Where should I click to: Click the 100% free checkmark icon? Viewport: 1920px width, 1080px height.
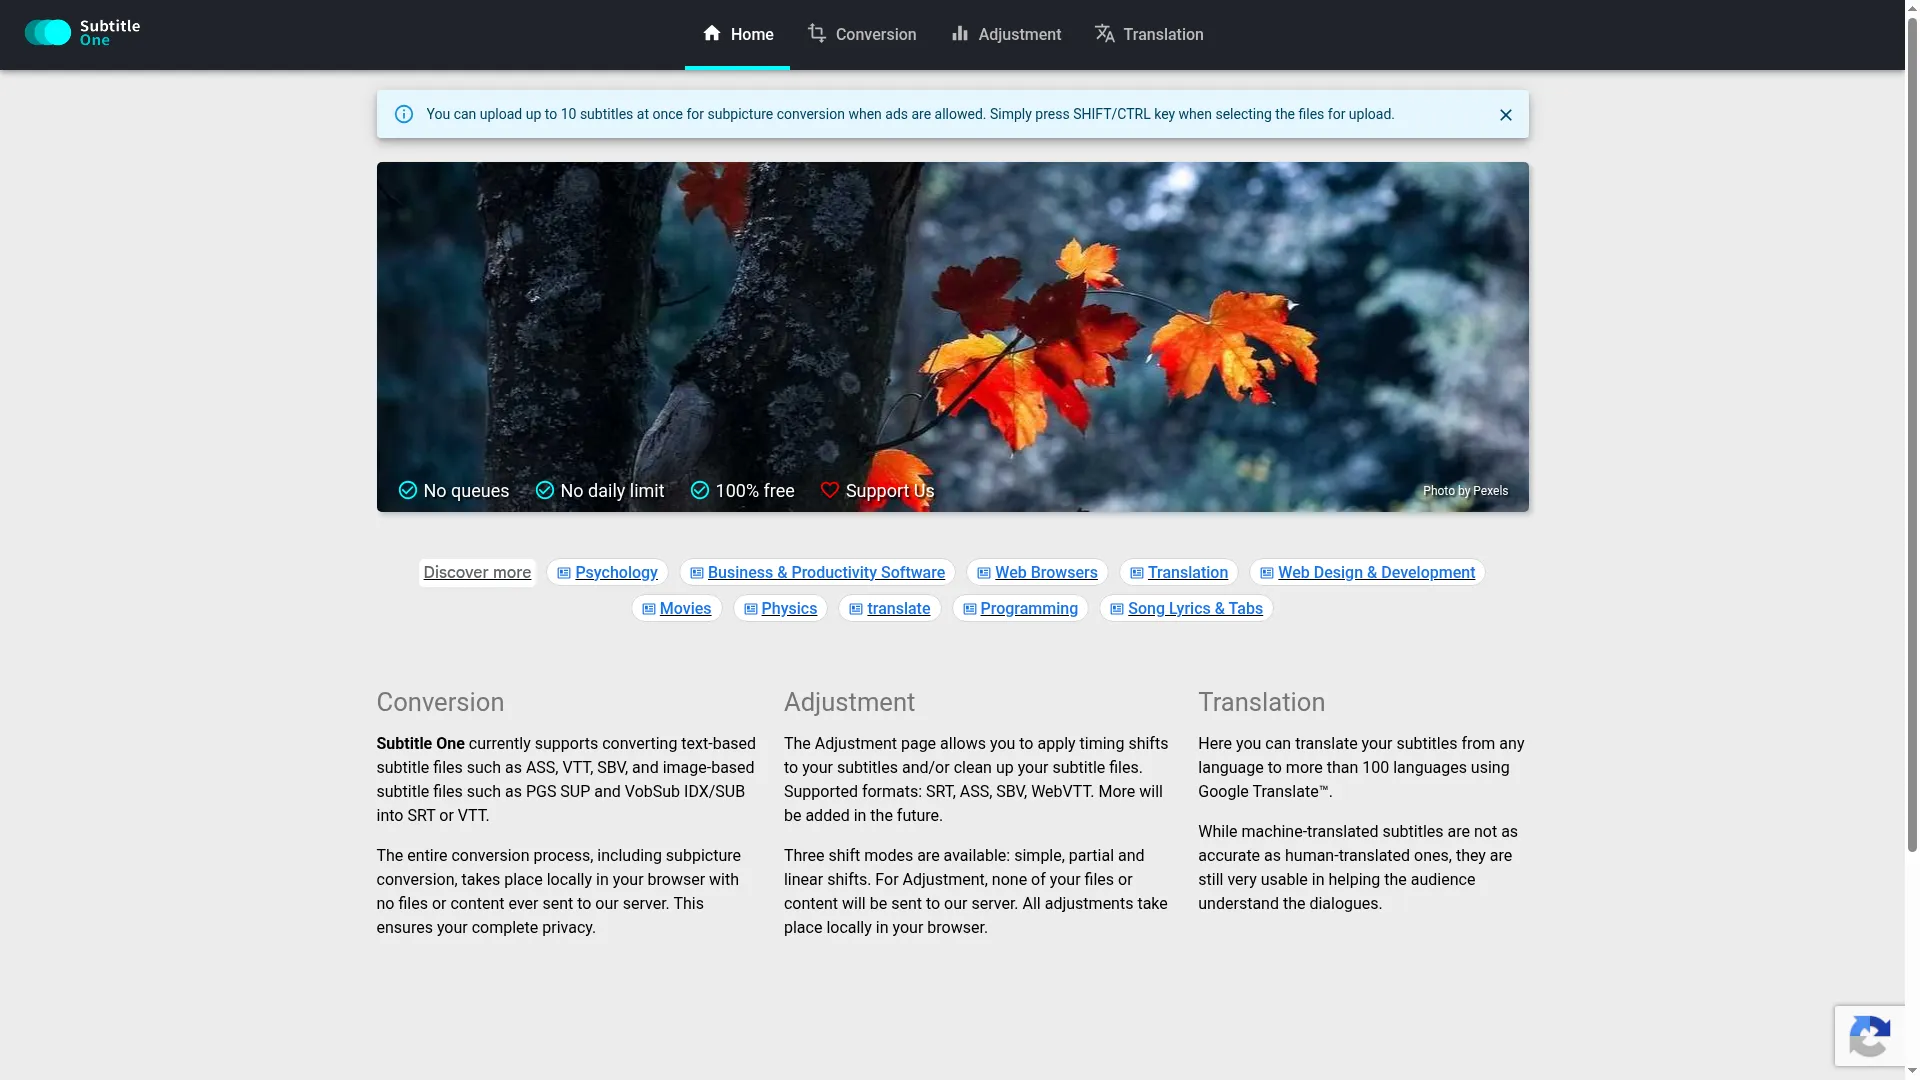tap(700, 490)
